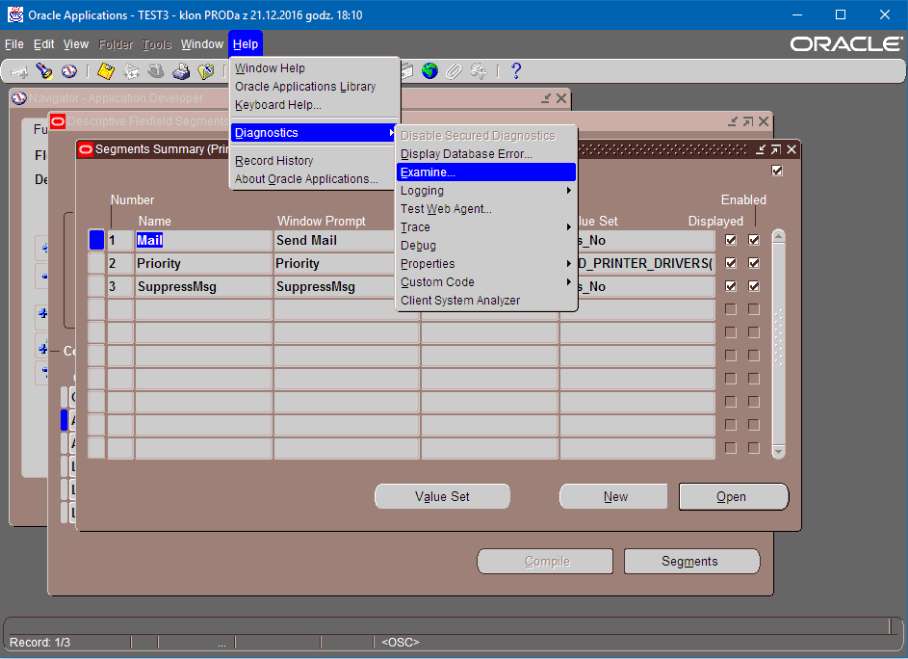
Task: Click the question mark Window Help icon
Action: [x=516, y=71]
